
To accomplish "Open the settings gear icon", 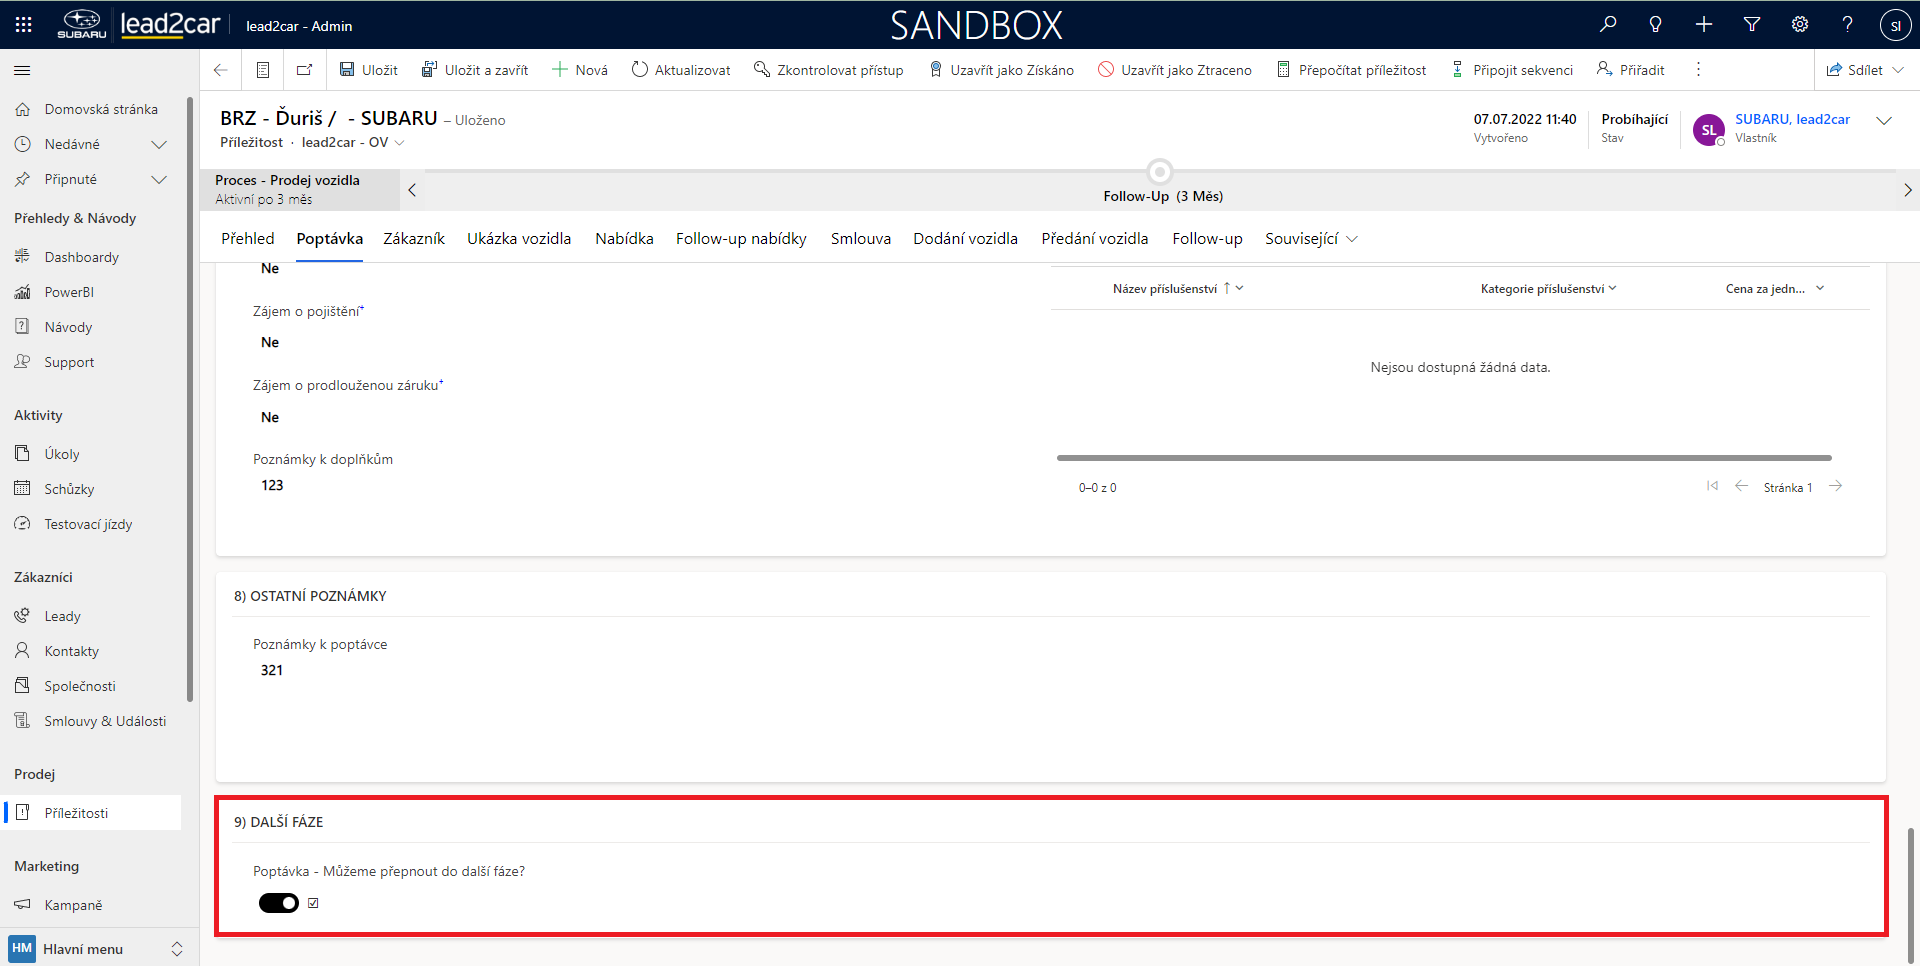I will pos(1800,24).
